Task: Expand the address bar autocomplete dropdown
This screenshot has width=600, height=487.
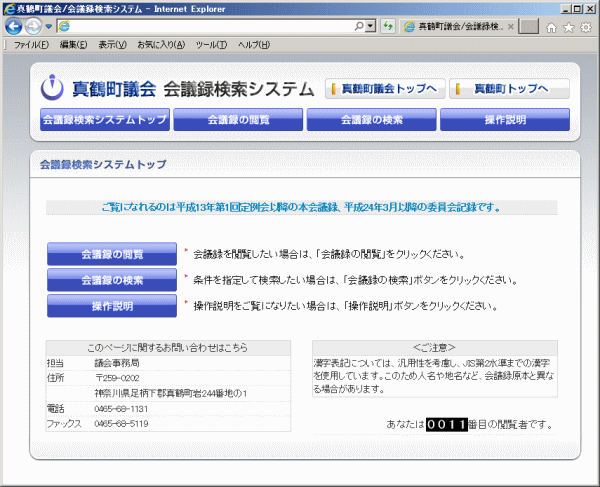Action: coord(370,26)
